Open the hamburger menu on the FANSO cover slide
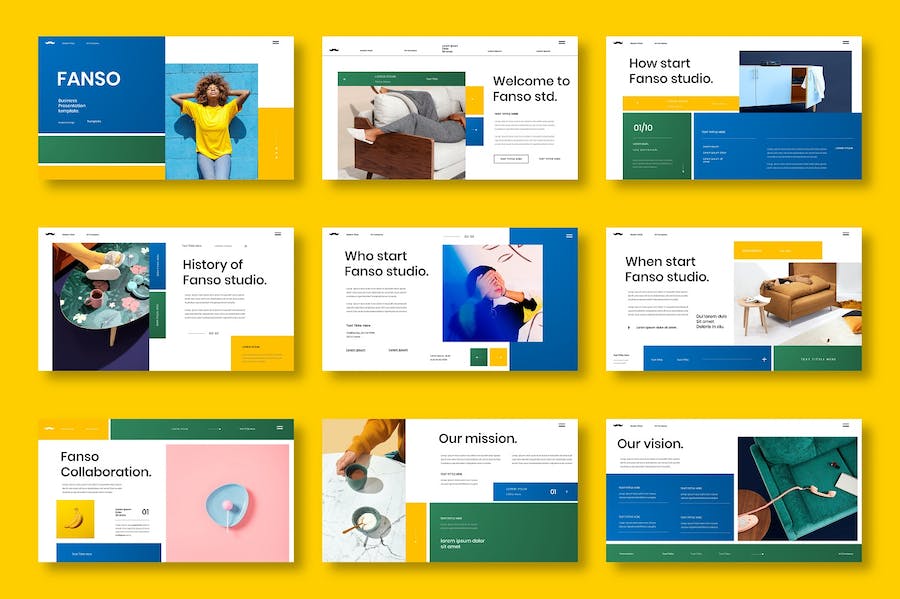900x599 pixels. pyautogui.click(x=276, y=42)
